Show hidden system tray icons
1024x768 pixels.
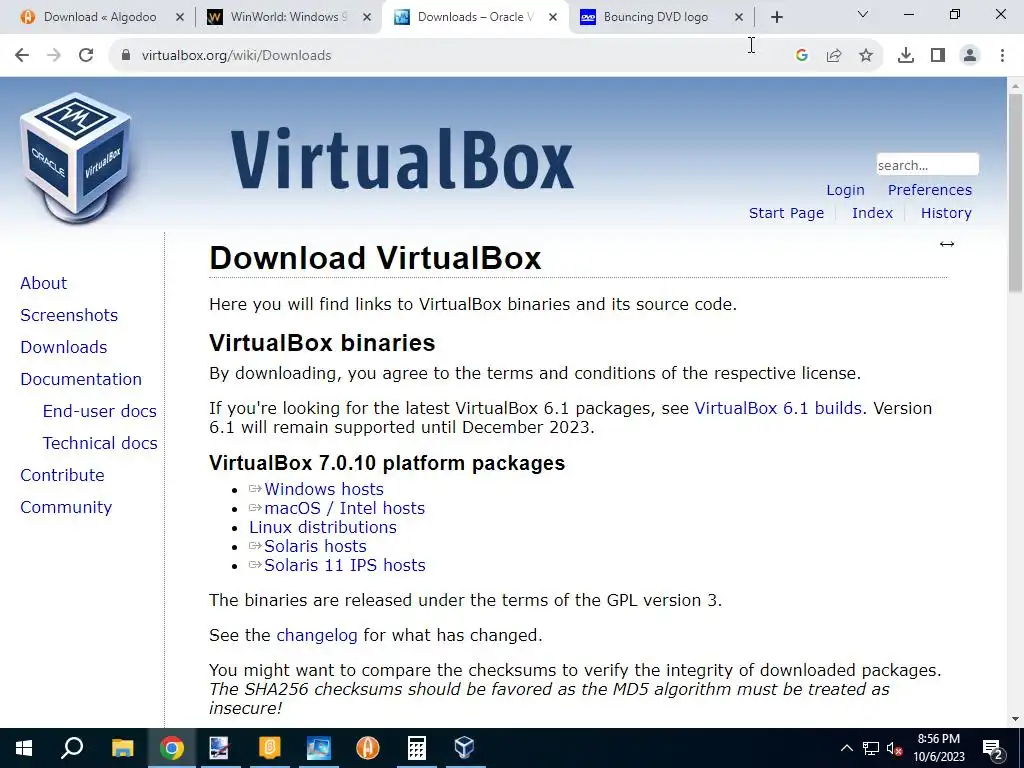pos(846,748)
